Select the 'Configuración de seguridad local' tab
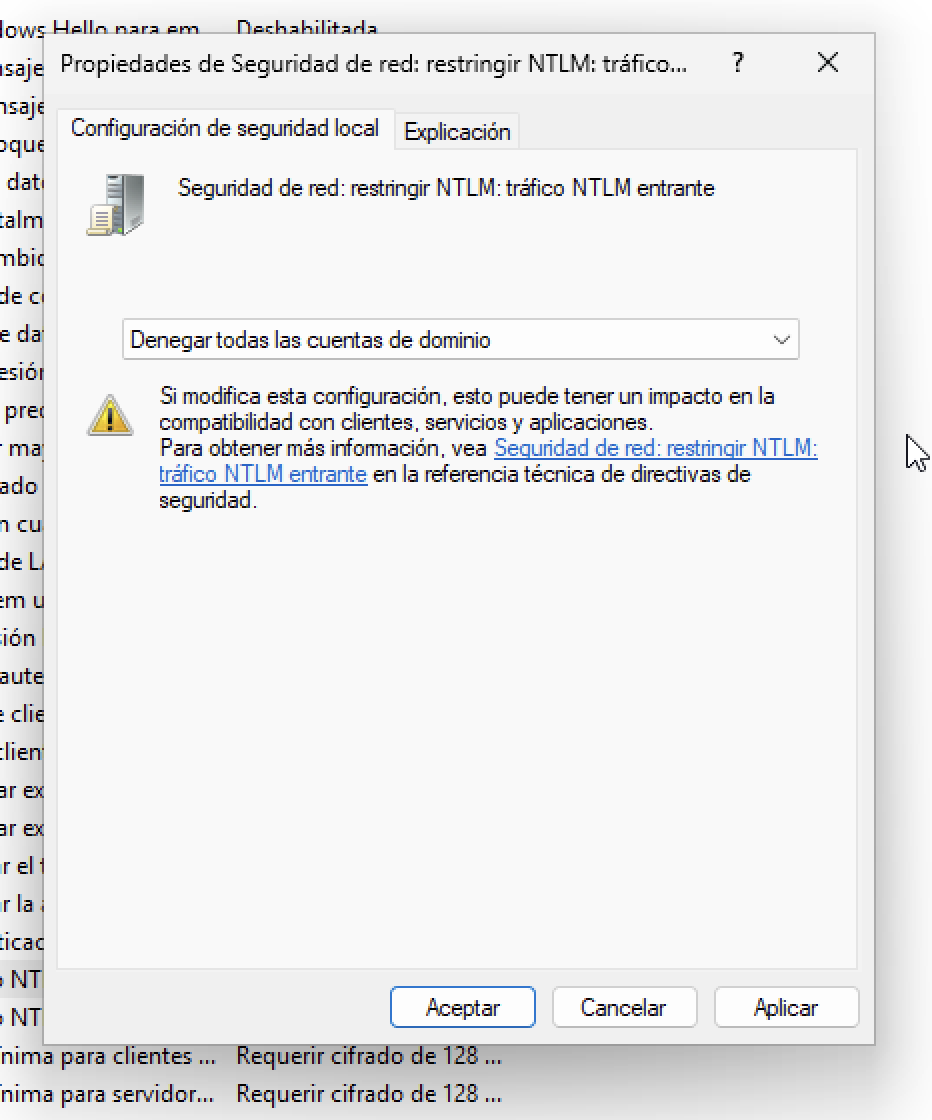Screen dimensions: 932x1120 225,129
